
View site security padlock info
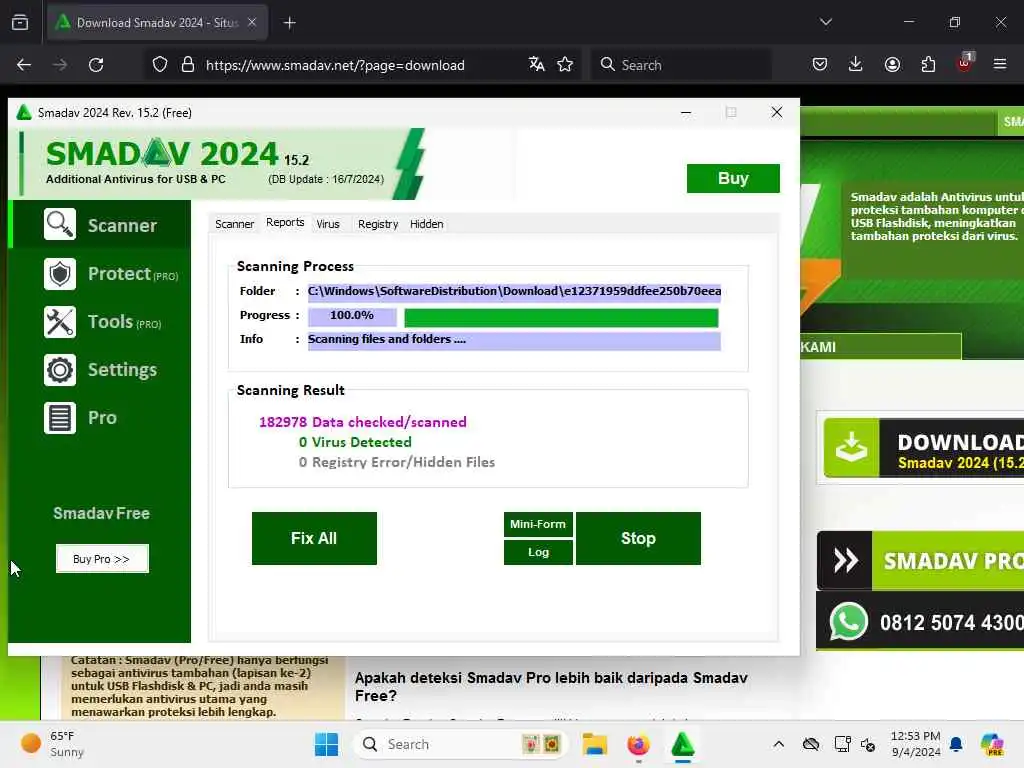(188, 65)
